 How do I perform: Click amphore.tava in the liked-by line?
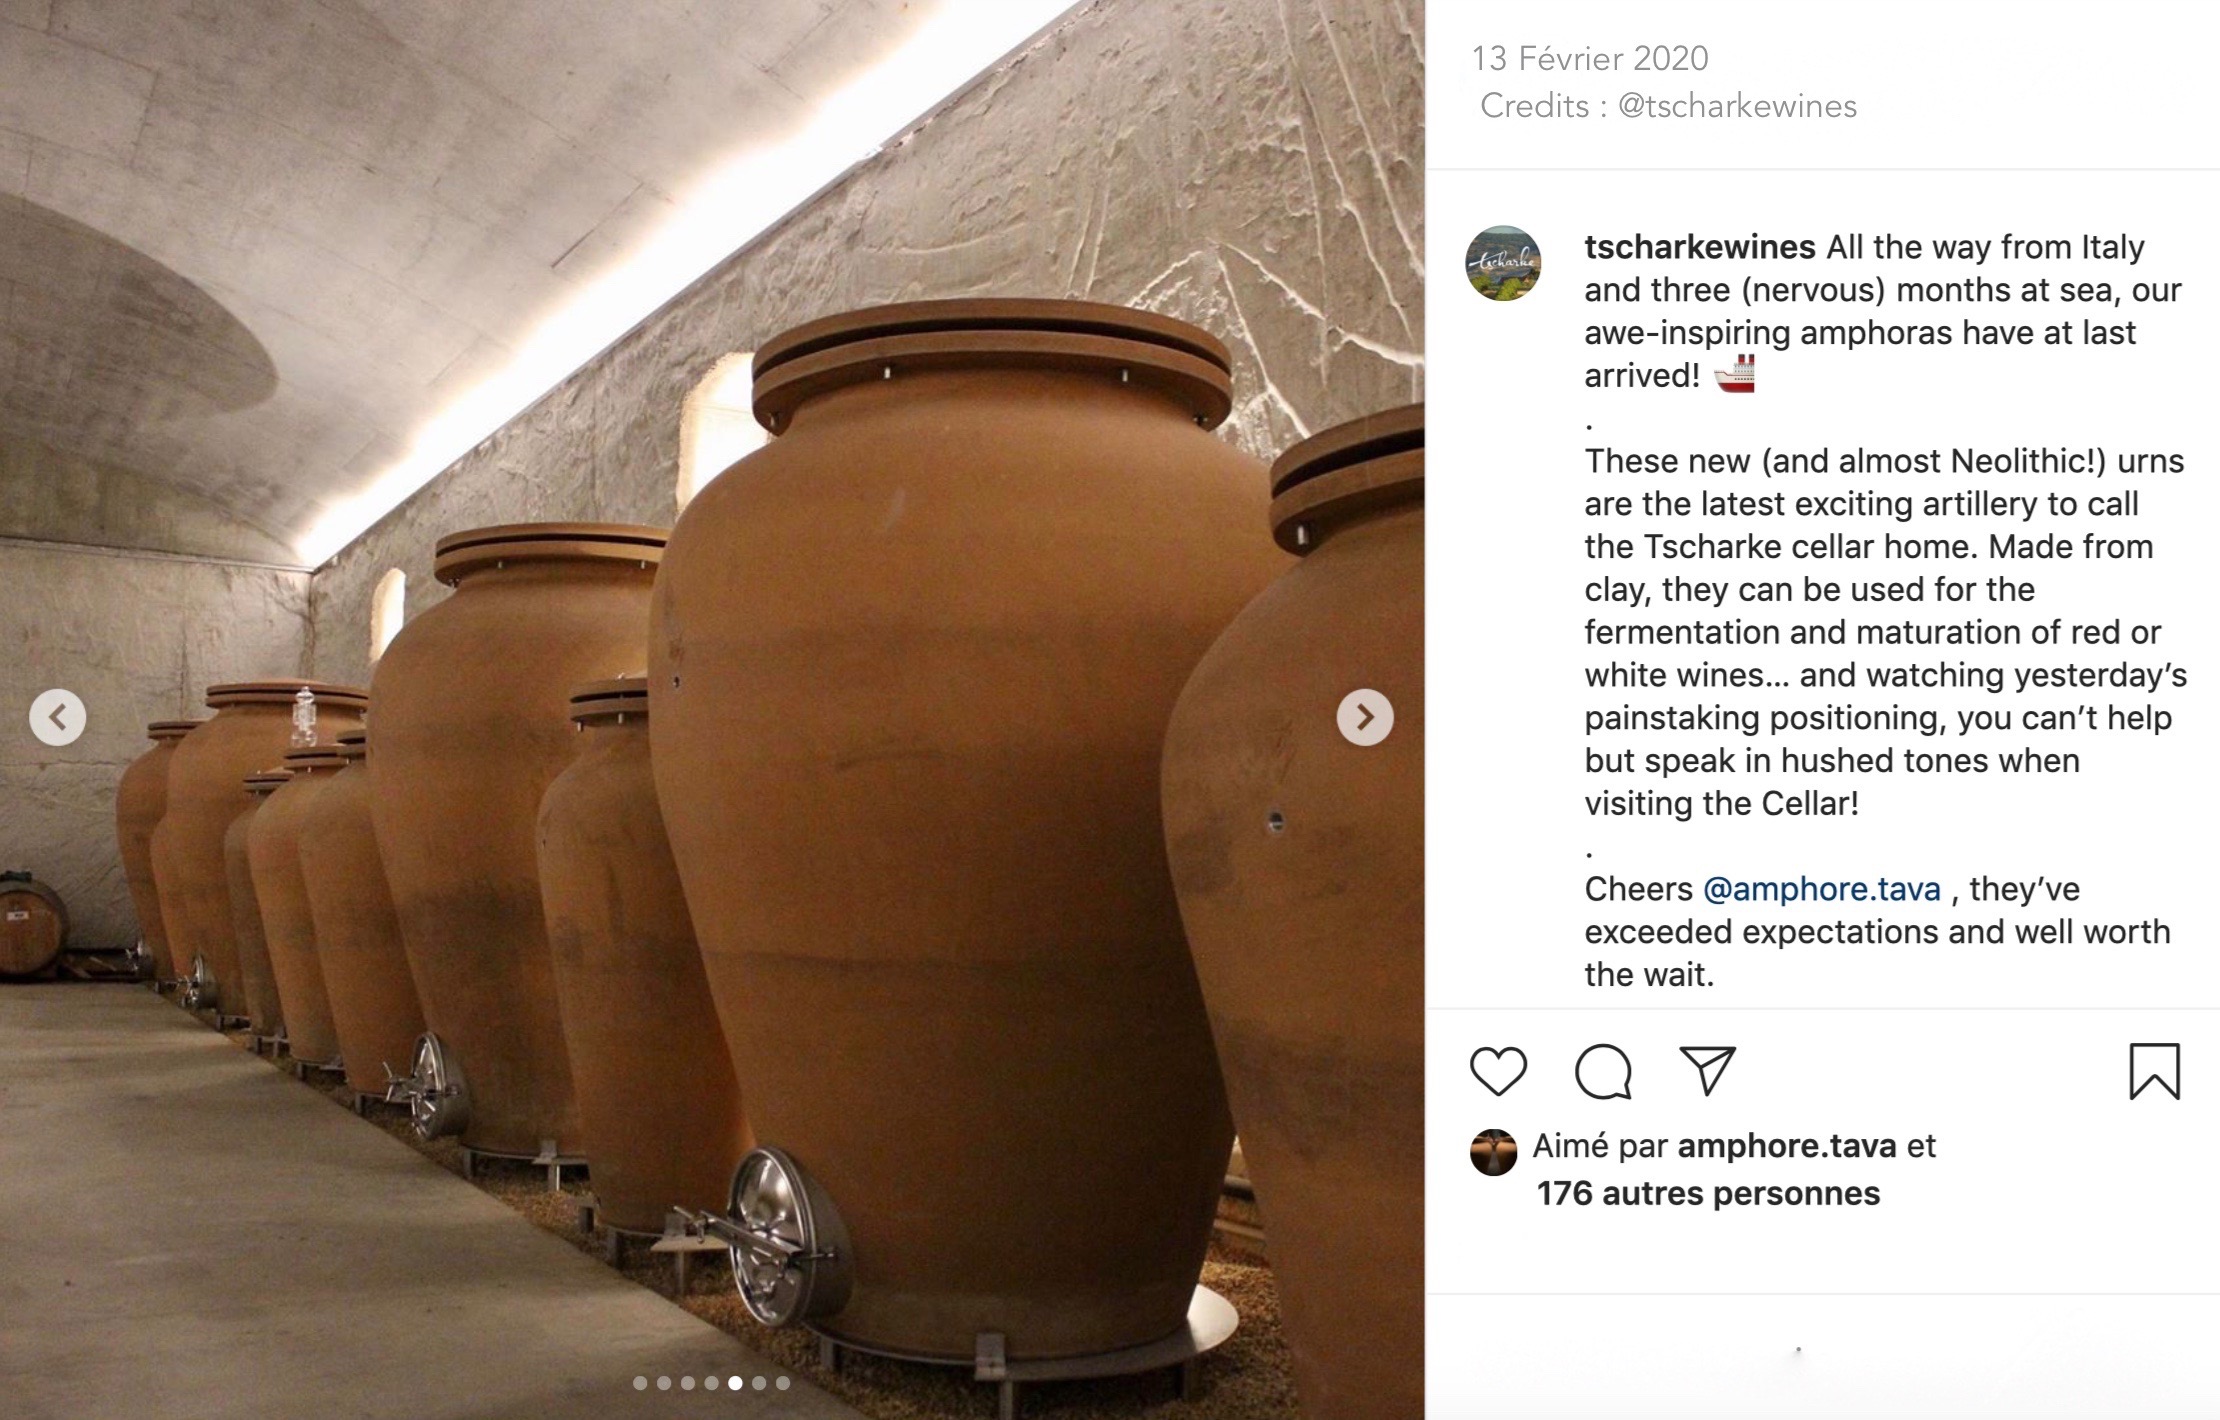point(1787,1146)
